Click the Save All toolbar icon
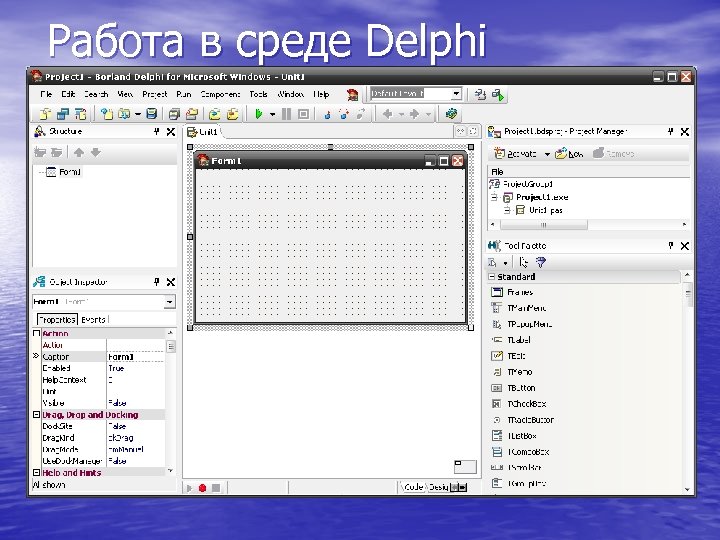The width and height of the screenshot is (720, 540). point(174,113)
